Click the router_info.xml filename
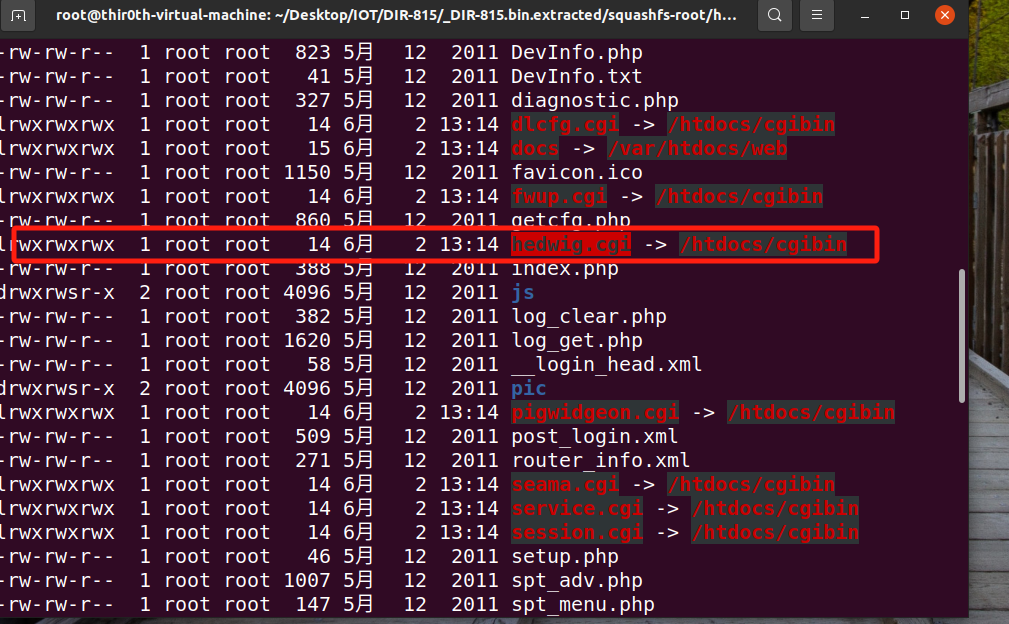The width and height of the screenshot is (1009, 624). (x=600, y=461)
